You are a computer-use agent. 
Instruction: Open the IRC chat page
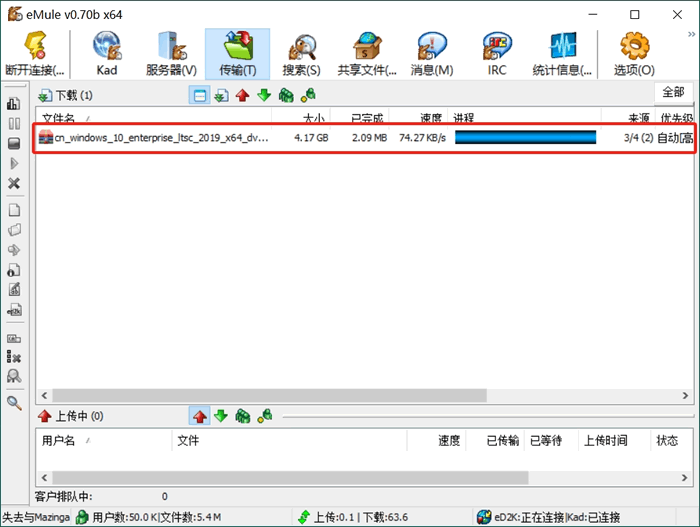(497, 53)
